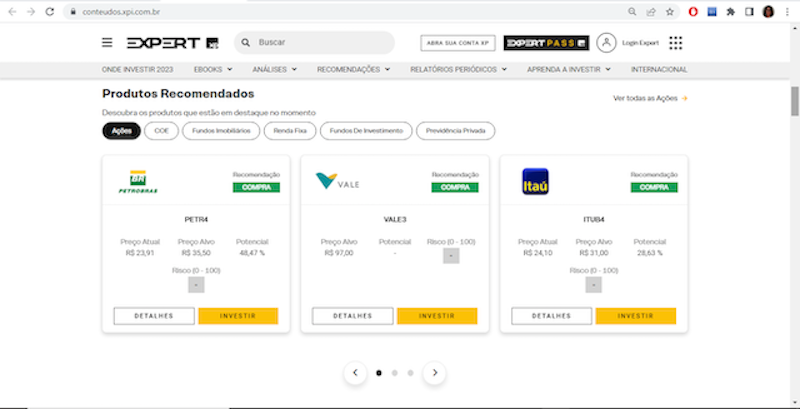Reload the page with refresh icon
This screenshot has height=409, width=800.
tap(49, 12)
